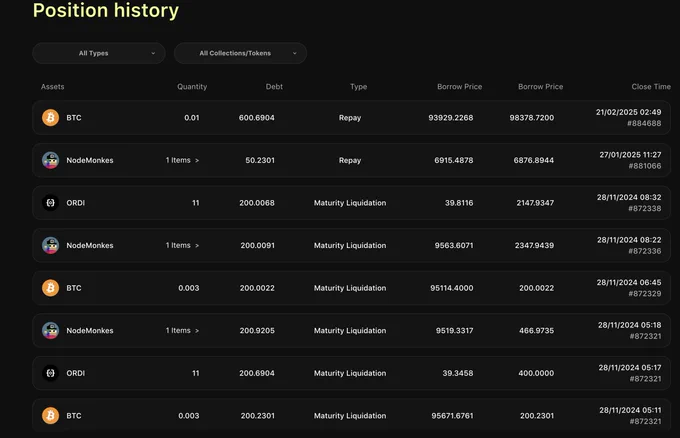
Task: Select order number #881066
Action: (x=645, y=166)
